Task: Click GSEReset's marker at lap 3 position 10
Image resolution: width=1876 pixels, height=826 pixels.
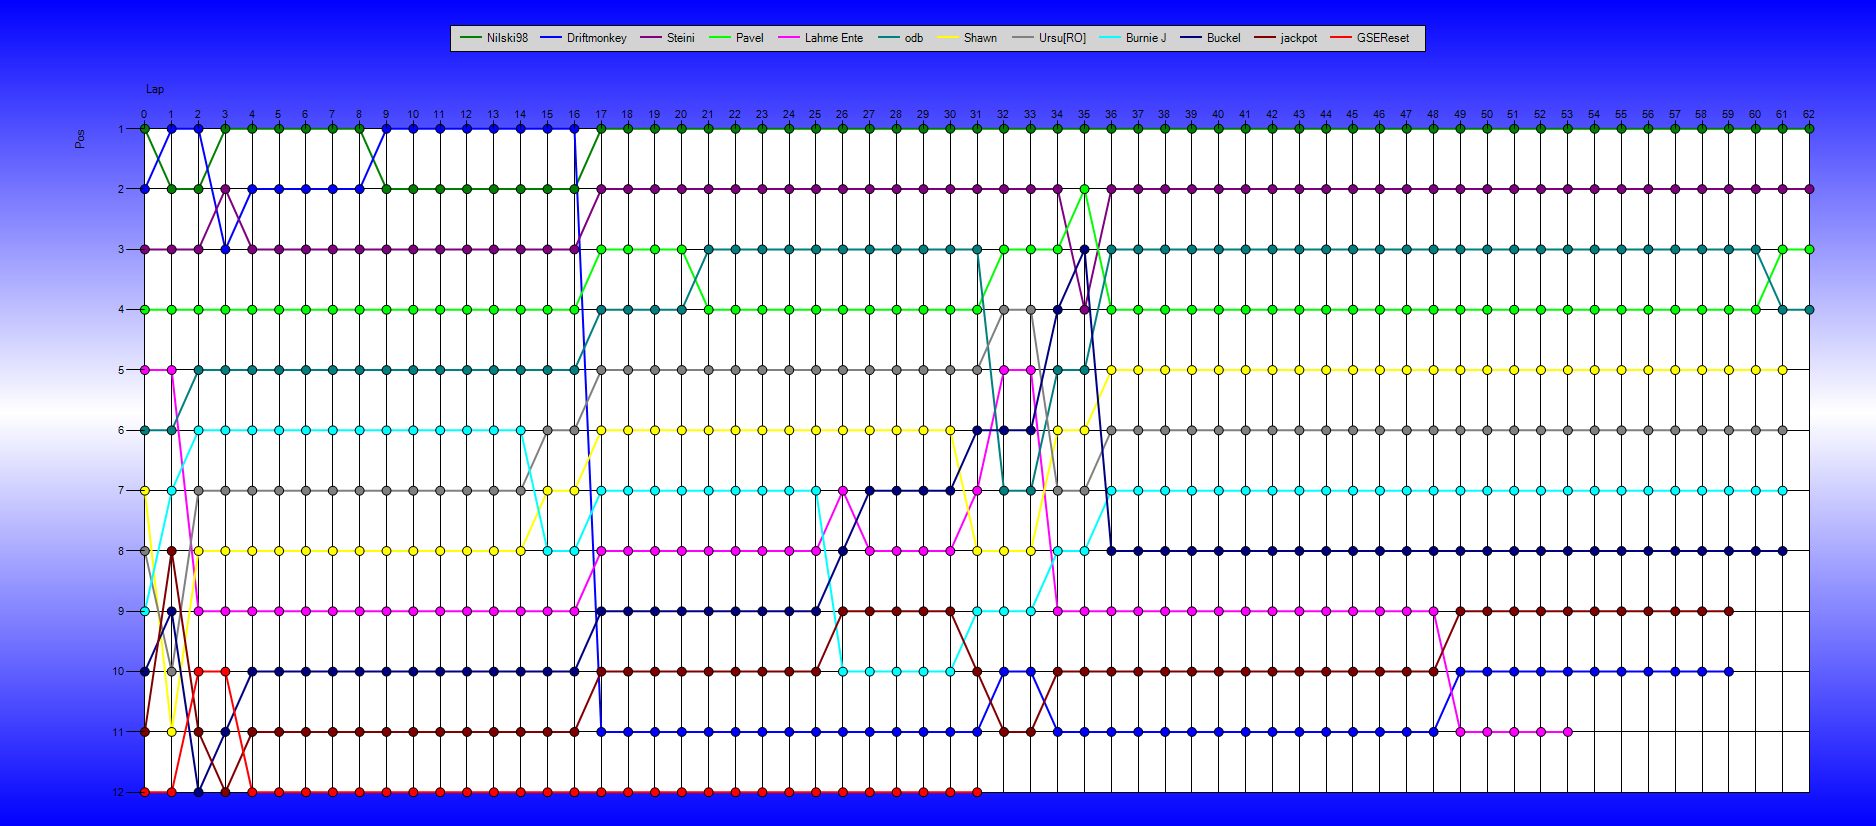Action: pos(225,671)
